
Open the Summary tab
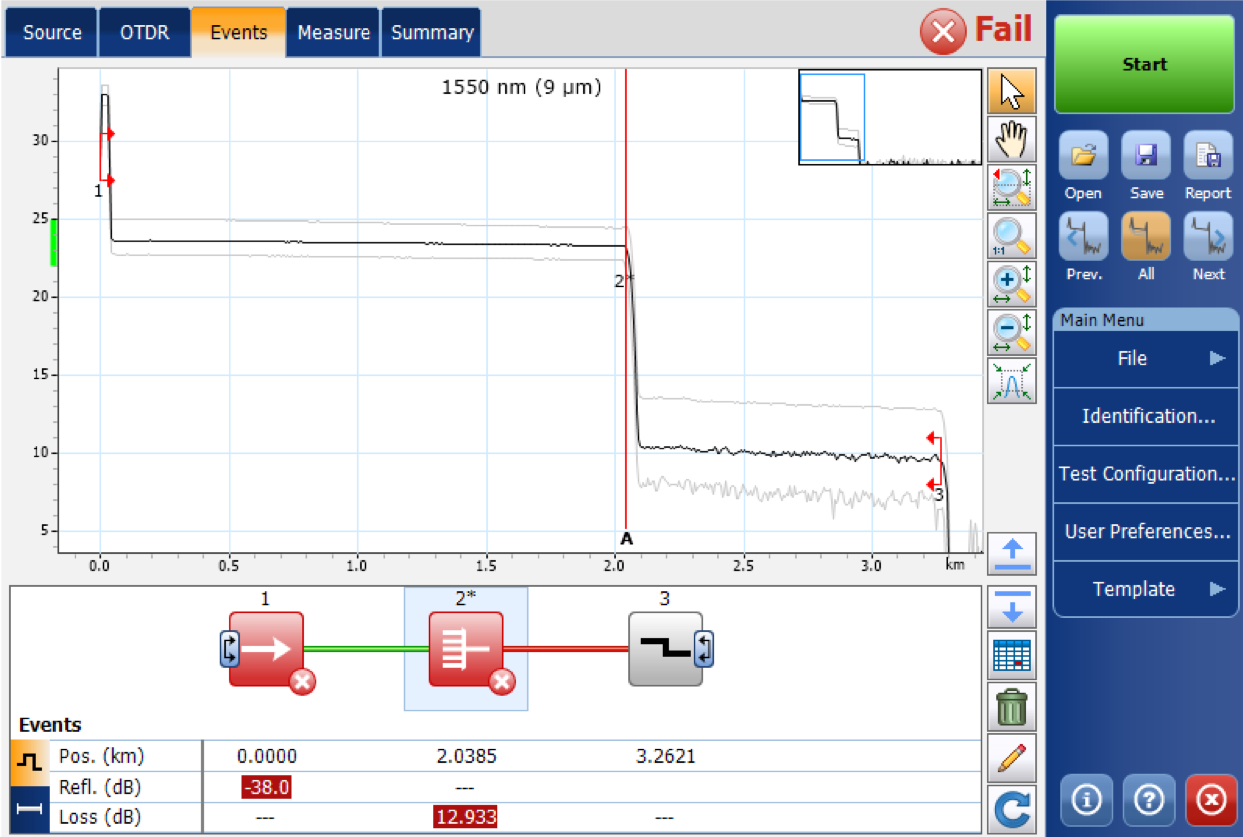(x=431, y=33)
